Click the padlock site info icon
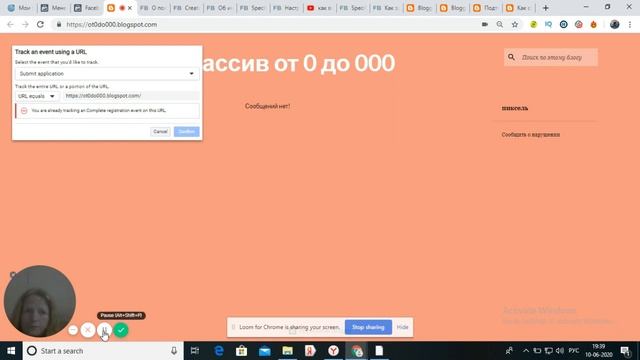 (x=59, y=24)
